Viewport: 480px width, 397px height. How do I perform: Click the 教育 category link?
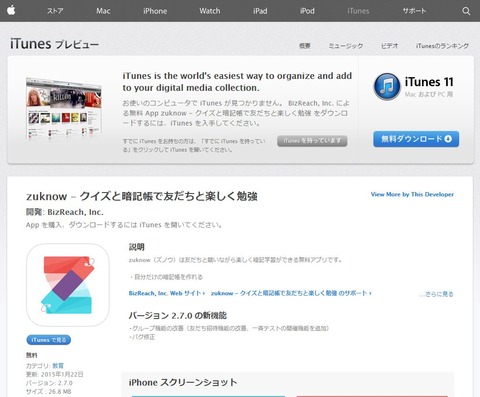tap(58, 366)
